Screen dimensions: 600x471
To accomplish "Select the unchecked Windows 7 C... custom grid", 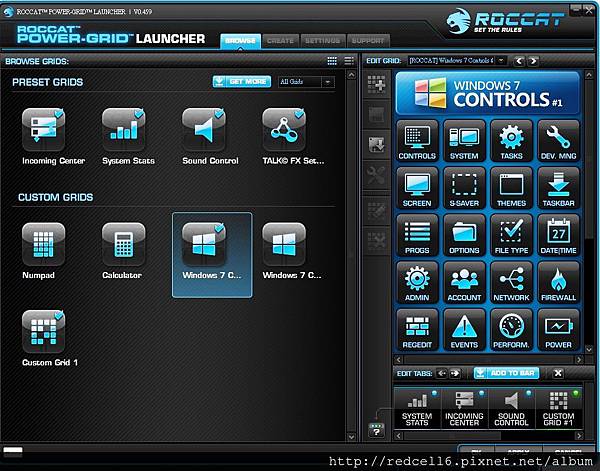I will point(284,244).
